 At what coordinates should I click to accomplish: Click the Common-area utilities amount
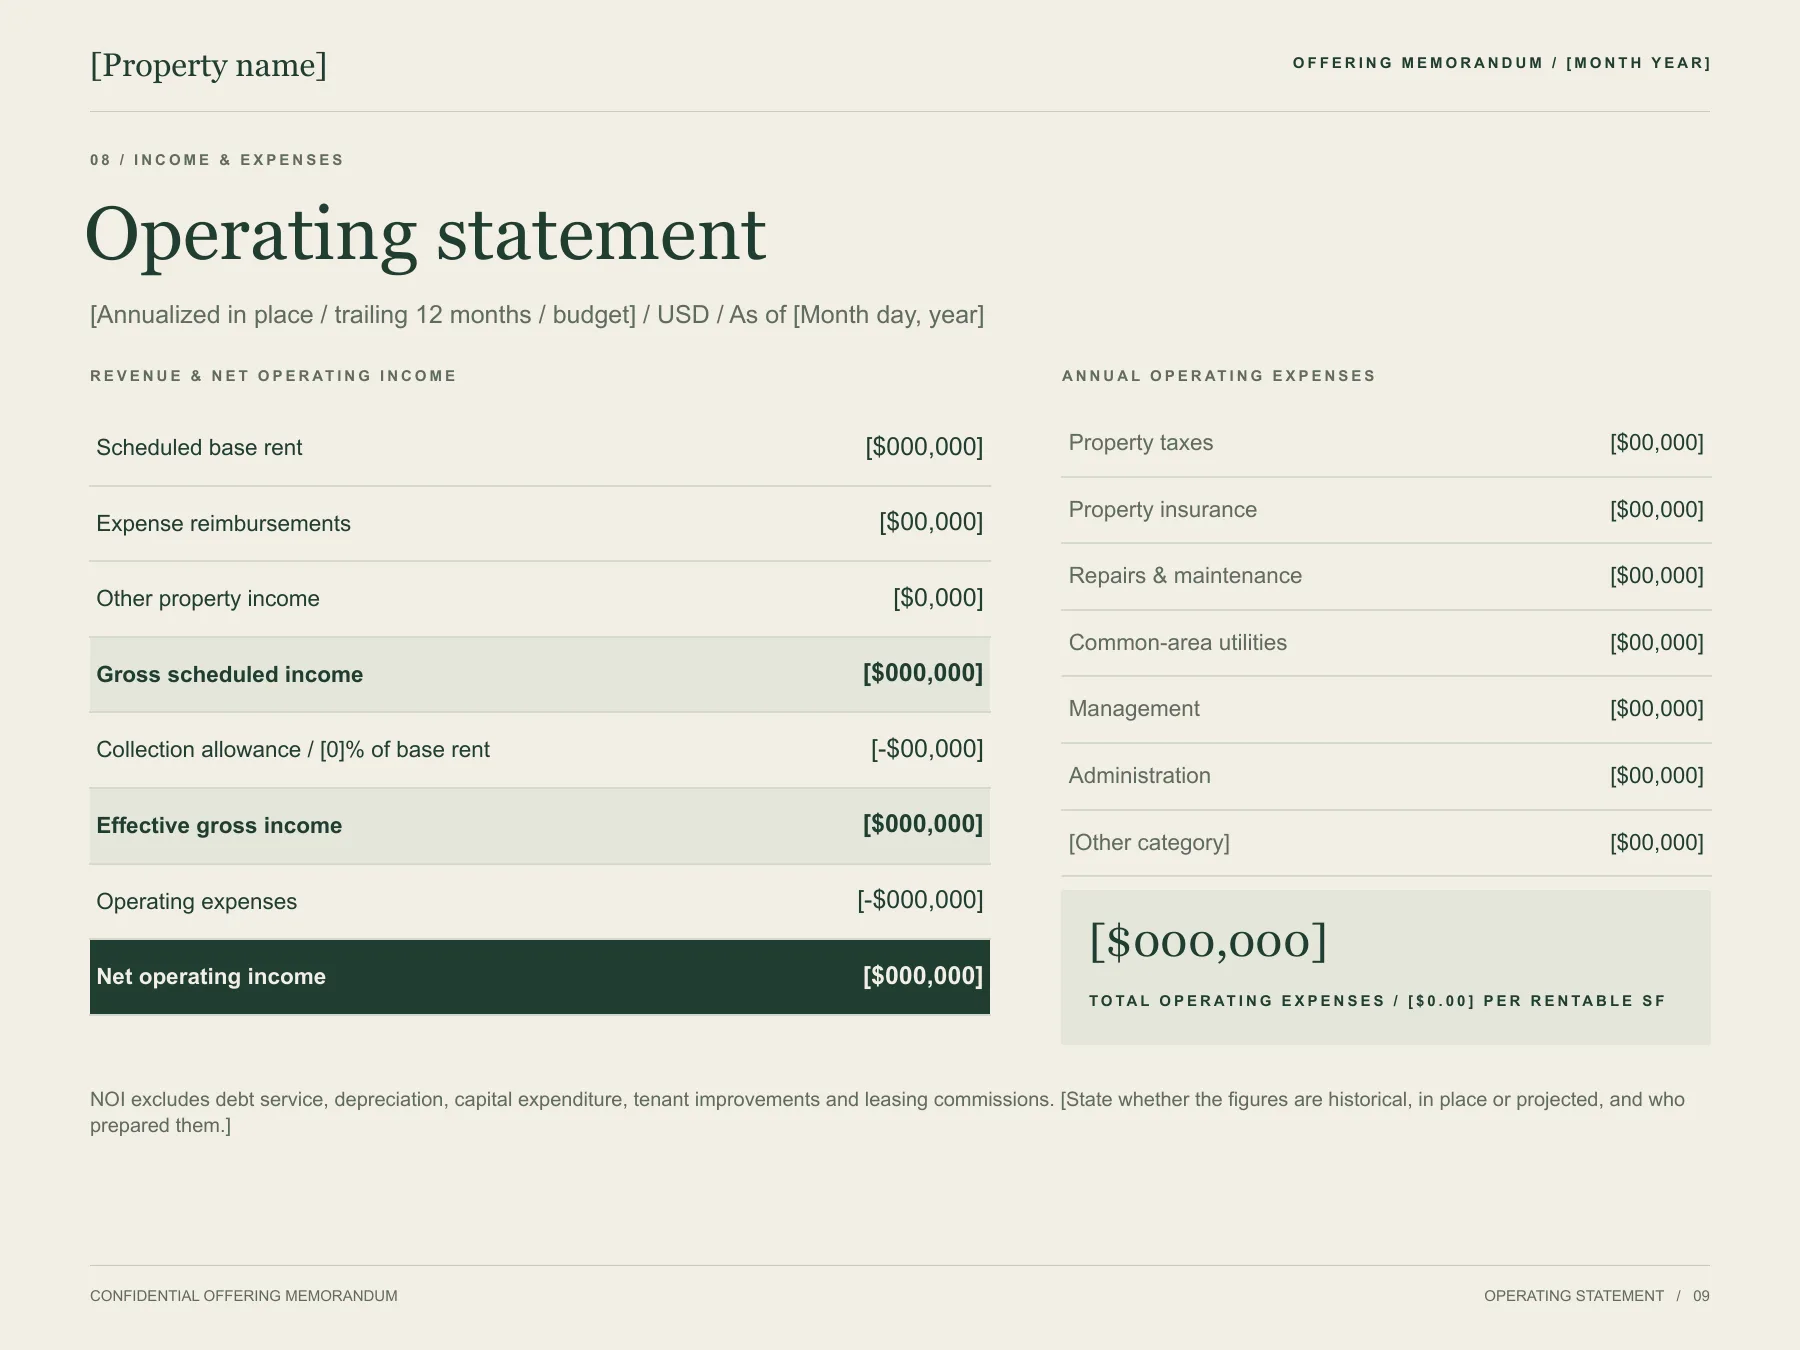coord(1657,643)
